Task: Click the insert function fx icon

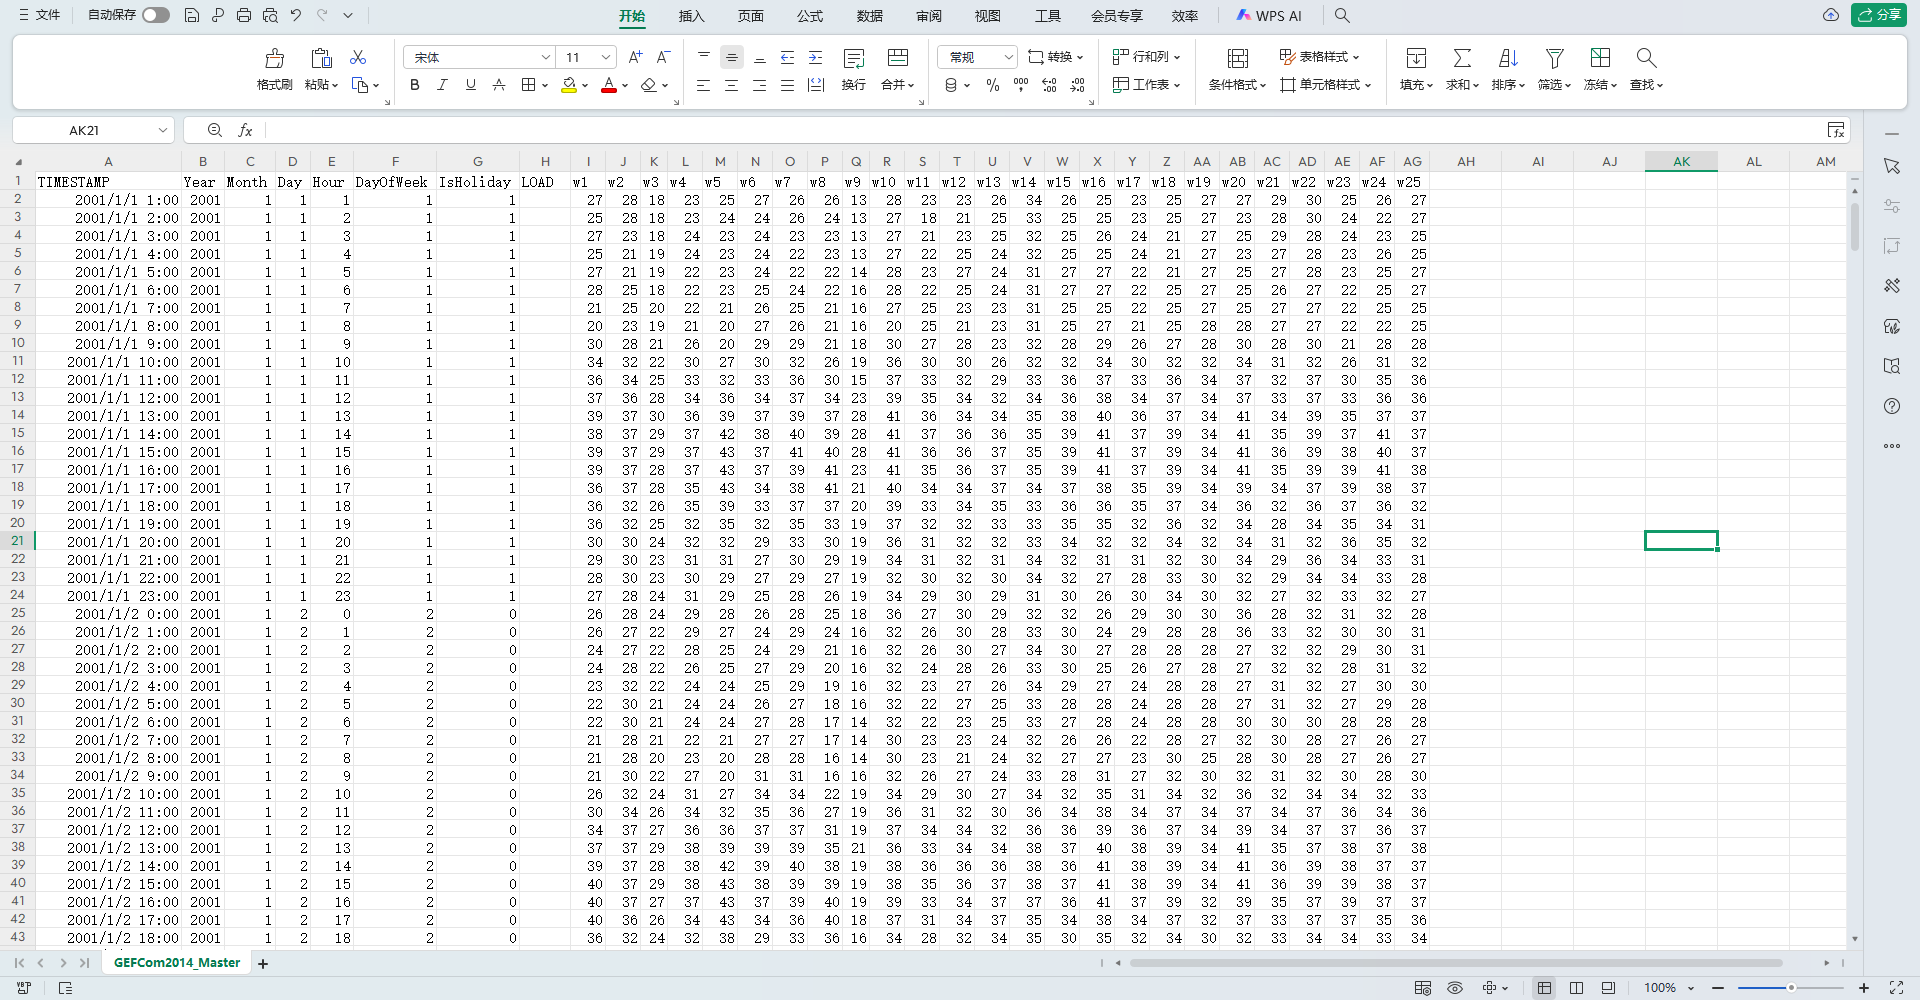Action: click(x=245, y=130)
